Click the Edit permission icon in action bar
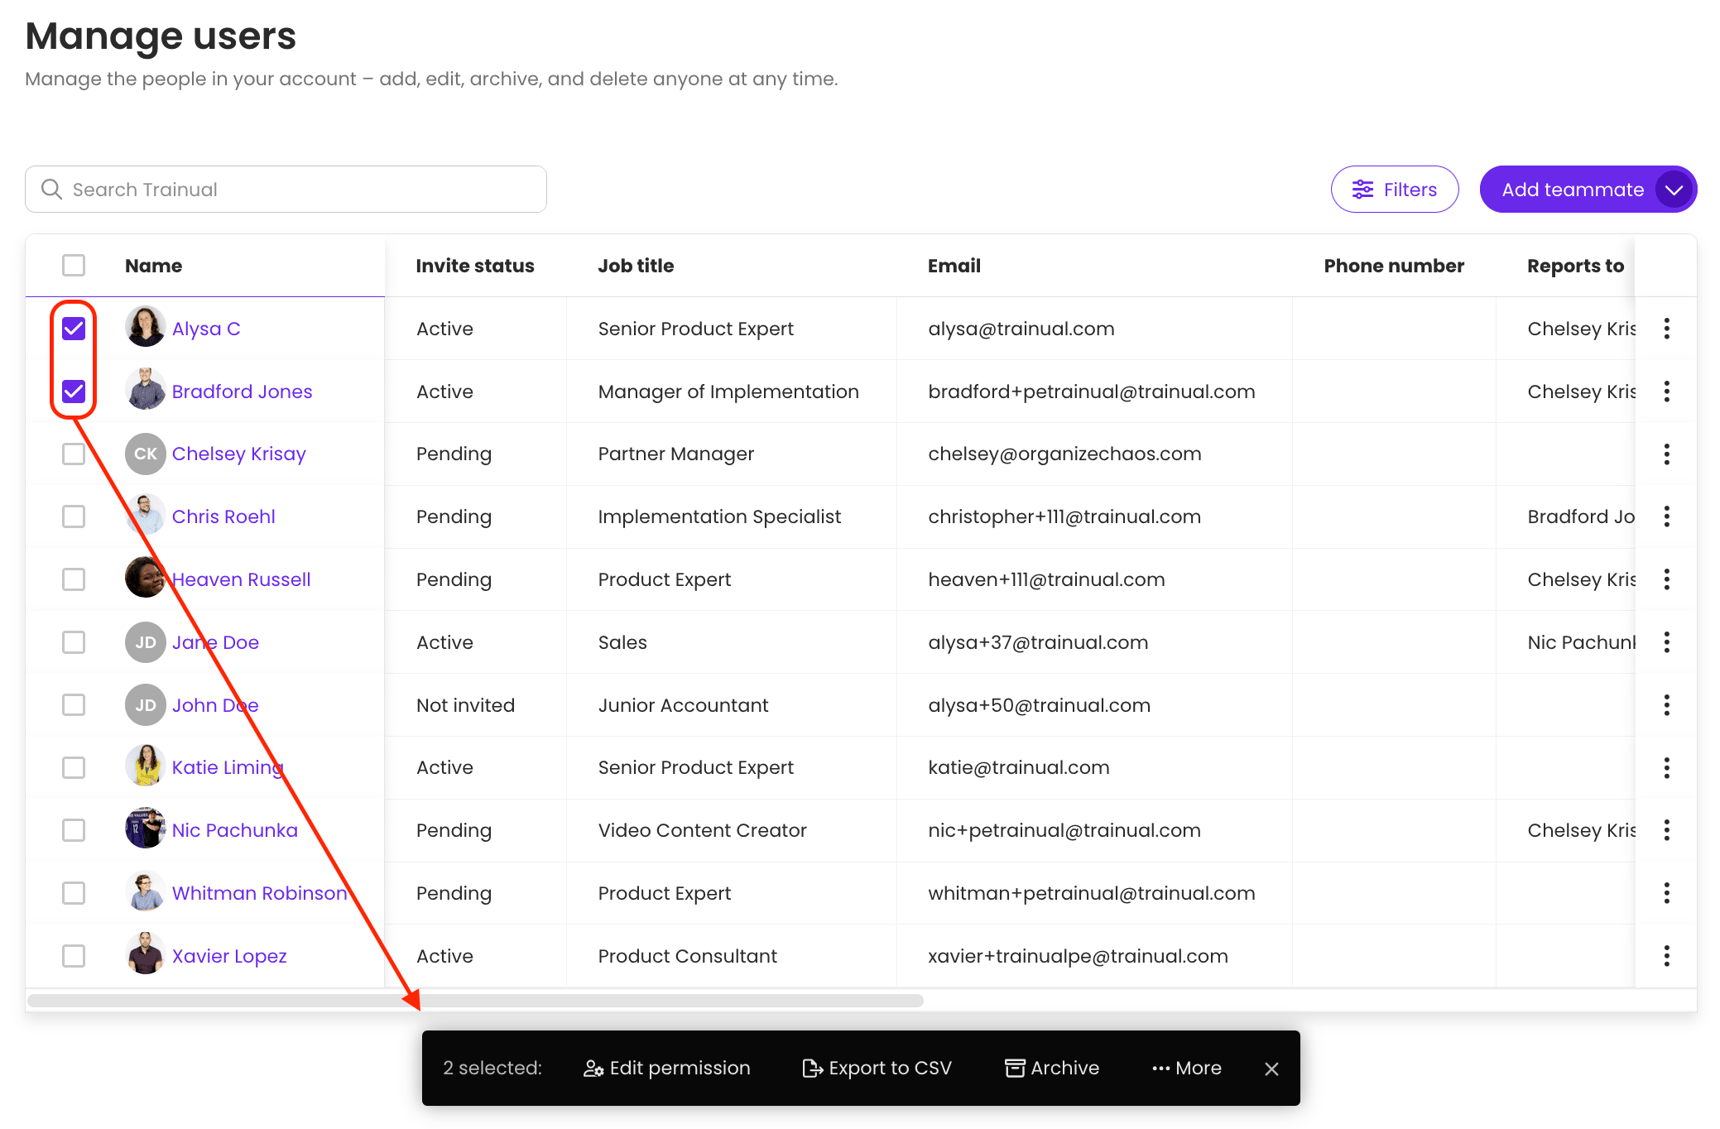 (593, 1068)
